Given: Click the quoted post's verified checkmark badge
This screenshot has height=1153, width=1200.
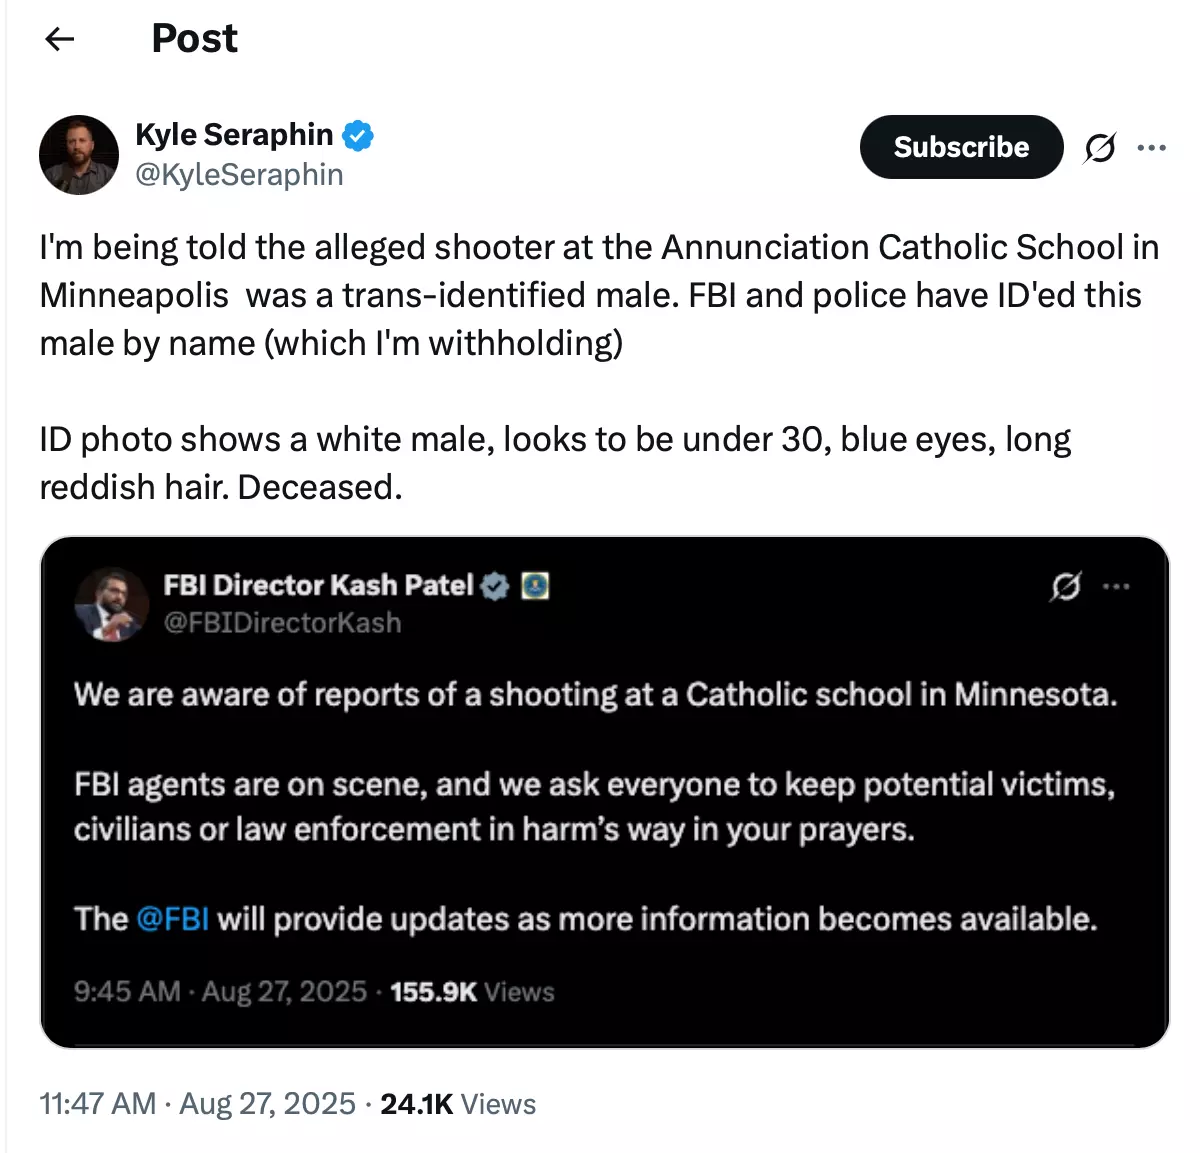Looking at the screenshot, I should 495,586.
